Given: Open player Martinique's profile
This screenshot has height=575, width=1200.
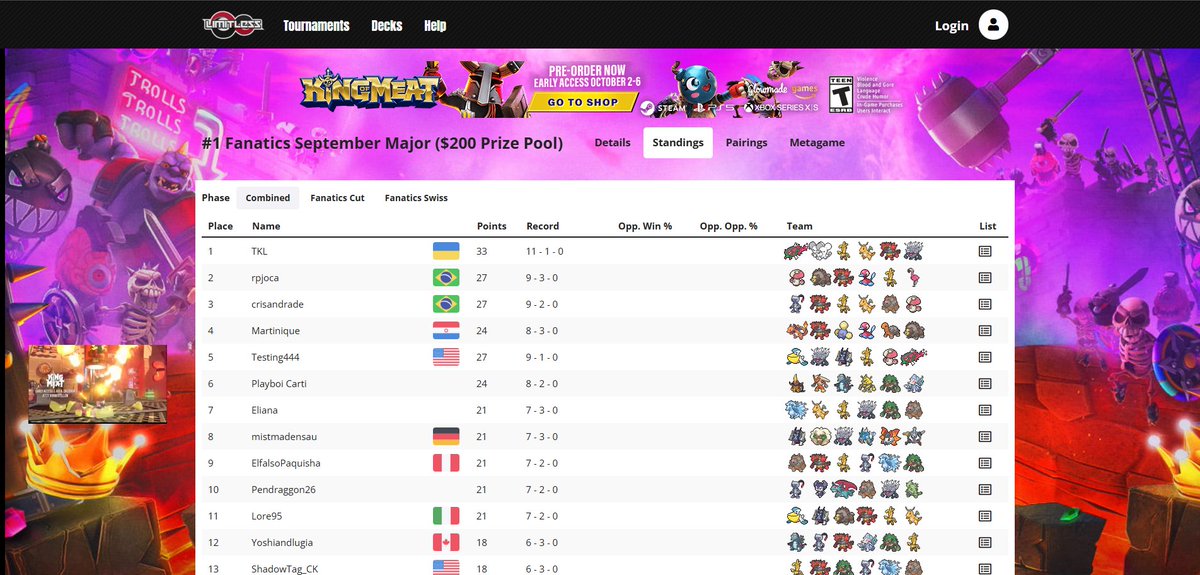Looking at the screenshot, I should 275,331.
